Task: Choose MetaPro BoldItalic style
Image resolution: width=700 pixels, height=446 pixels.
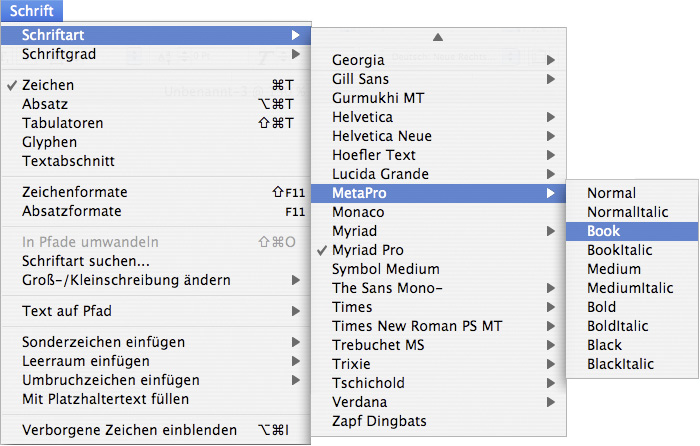Action: pyautogui.click(x=632, y=326)
